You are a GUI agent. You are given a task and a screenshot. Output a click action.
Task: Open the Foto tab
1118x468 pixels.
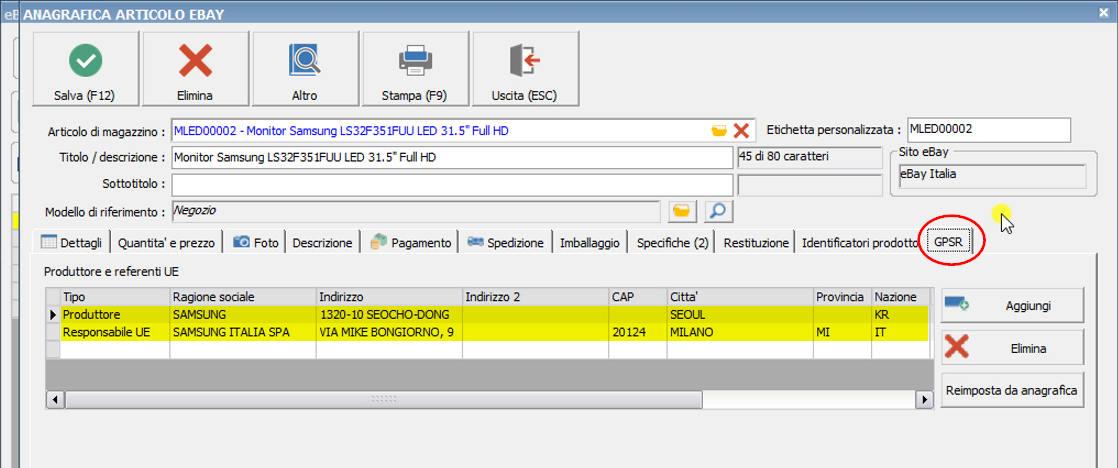click(256, 243)
